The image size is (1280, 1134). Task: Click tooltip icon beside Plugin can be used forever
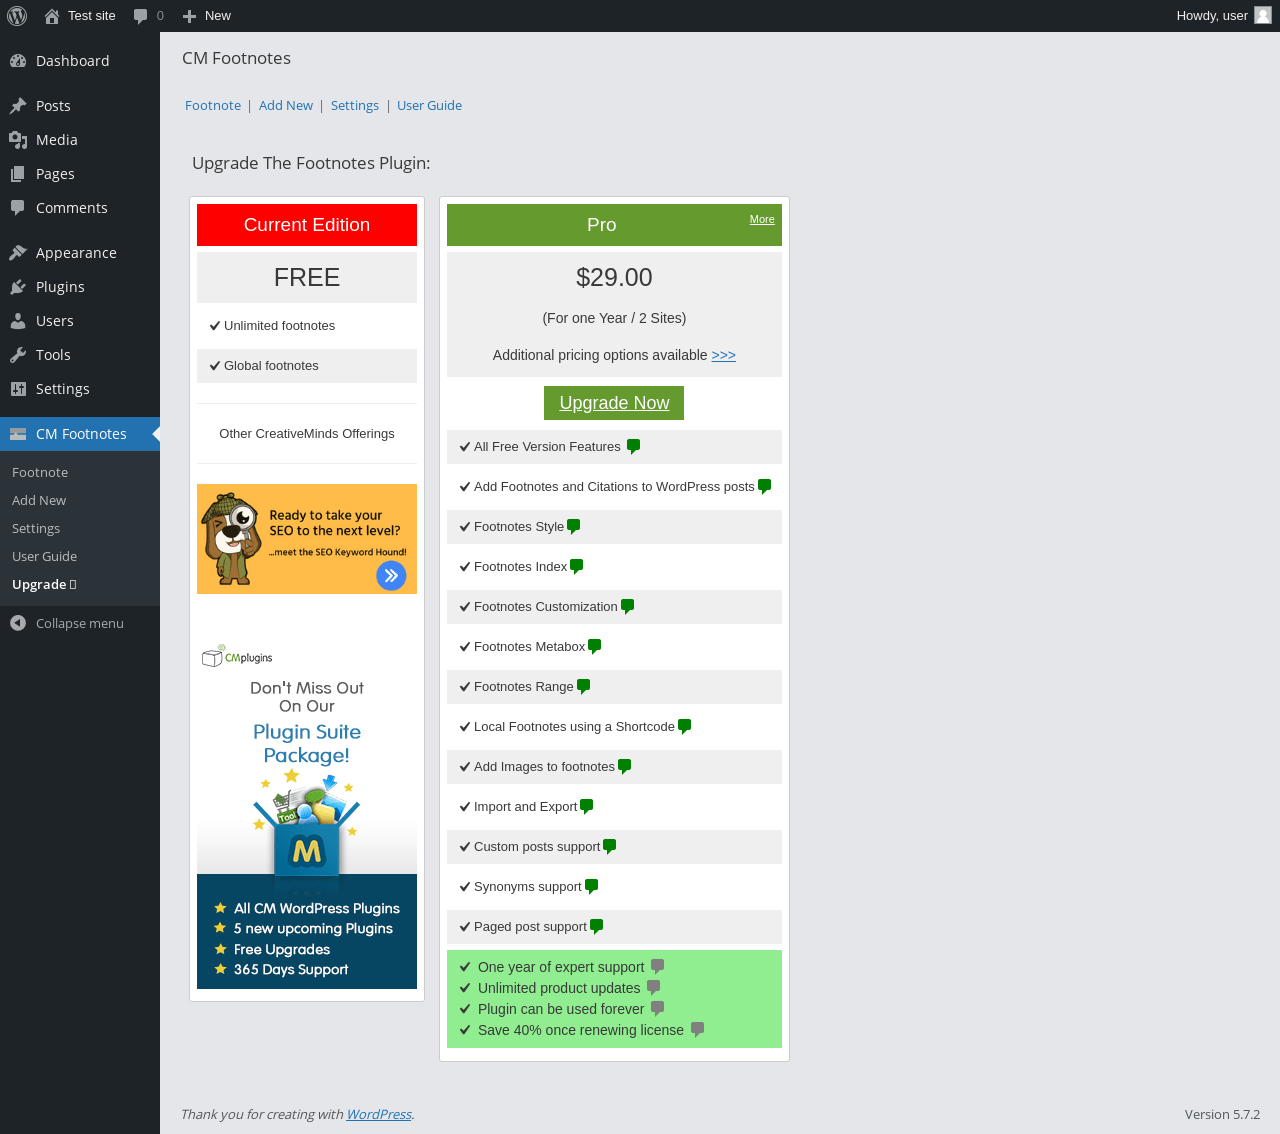(x=658, y=1009)
